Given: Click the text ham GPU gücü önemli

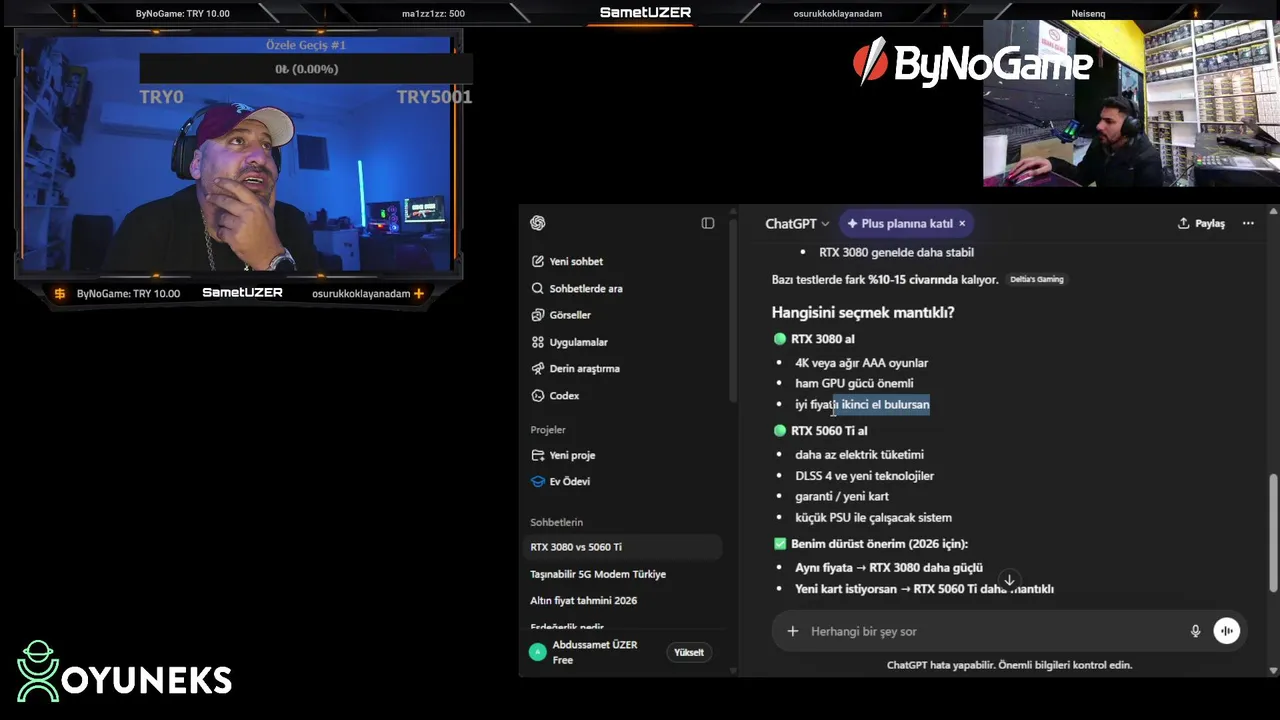Looking at the screenshot, I should [x=854, y=383].
